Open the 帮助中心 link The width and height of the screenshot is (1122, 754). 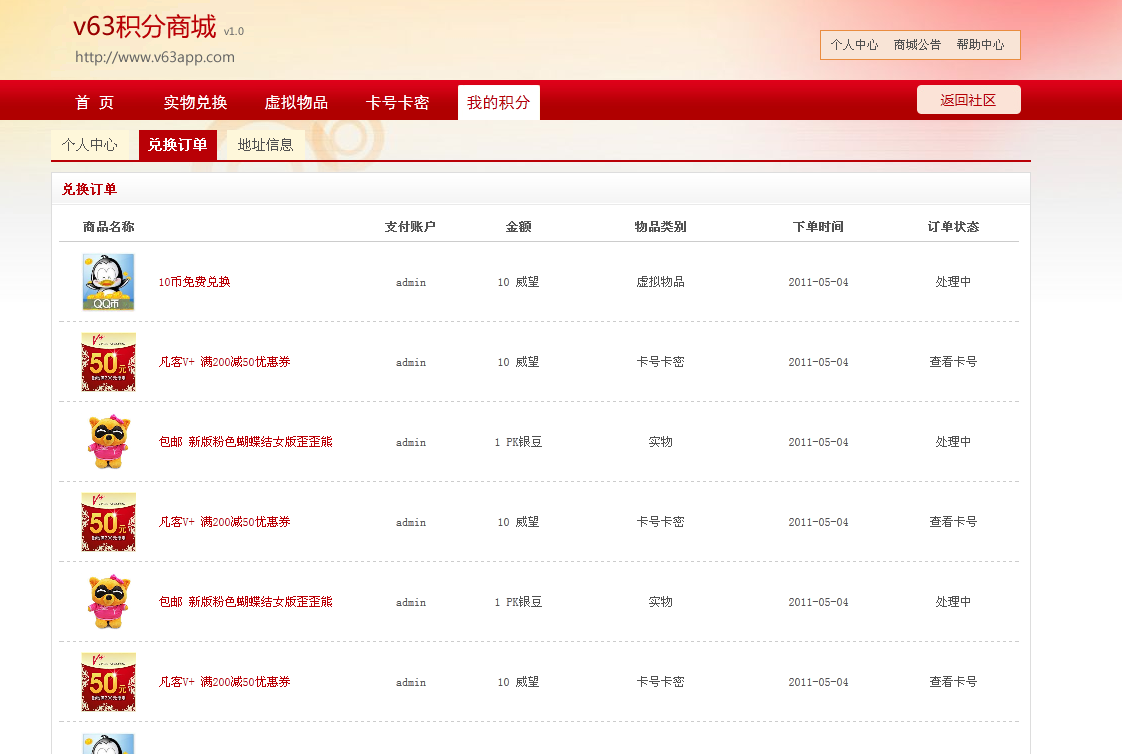pyautogui.click(x=980, y=44)
